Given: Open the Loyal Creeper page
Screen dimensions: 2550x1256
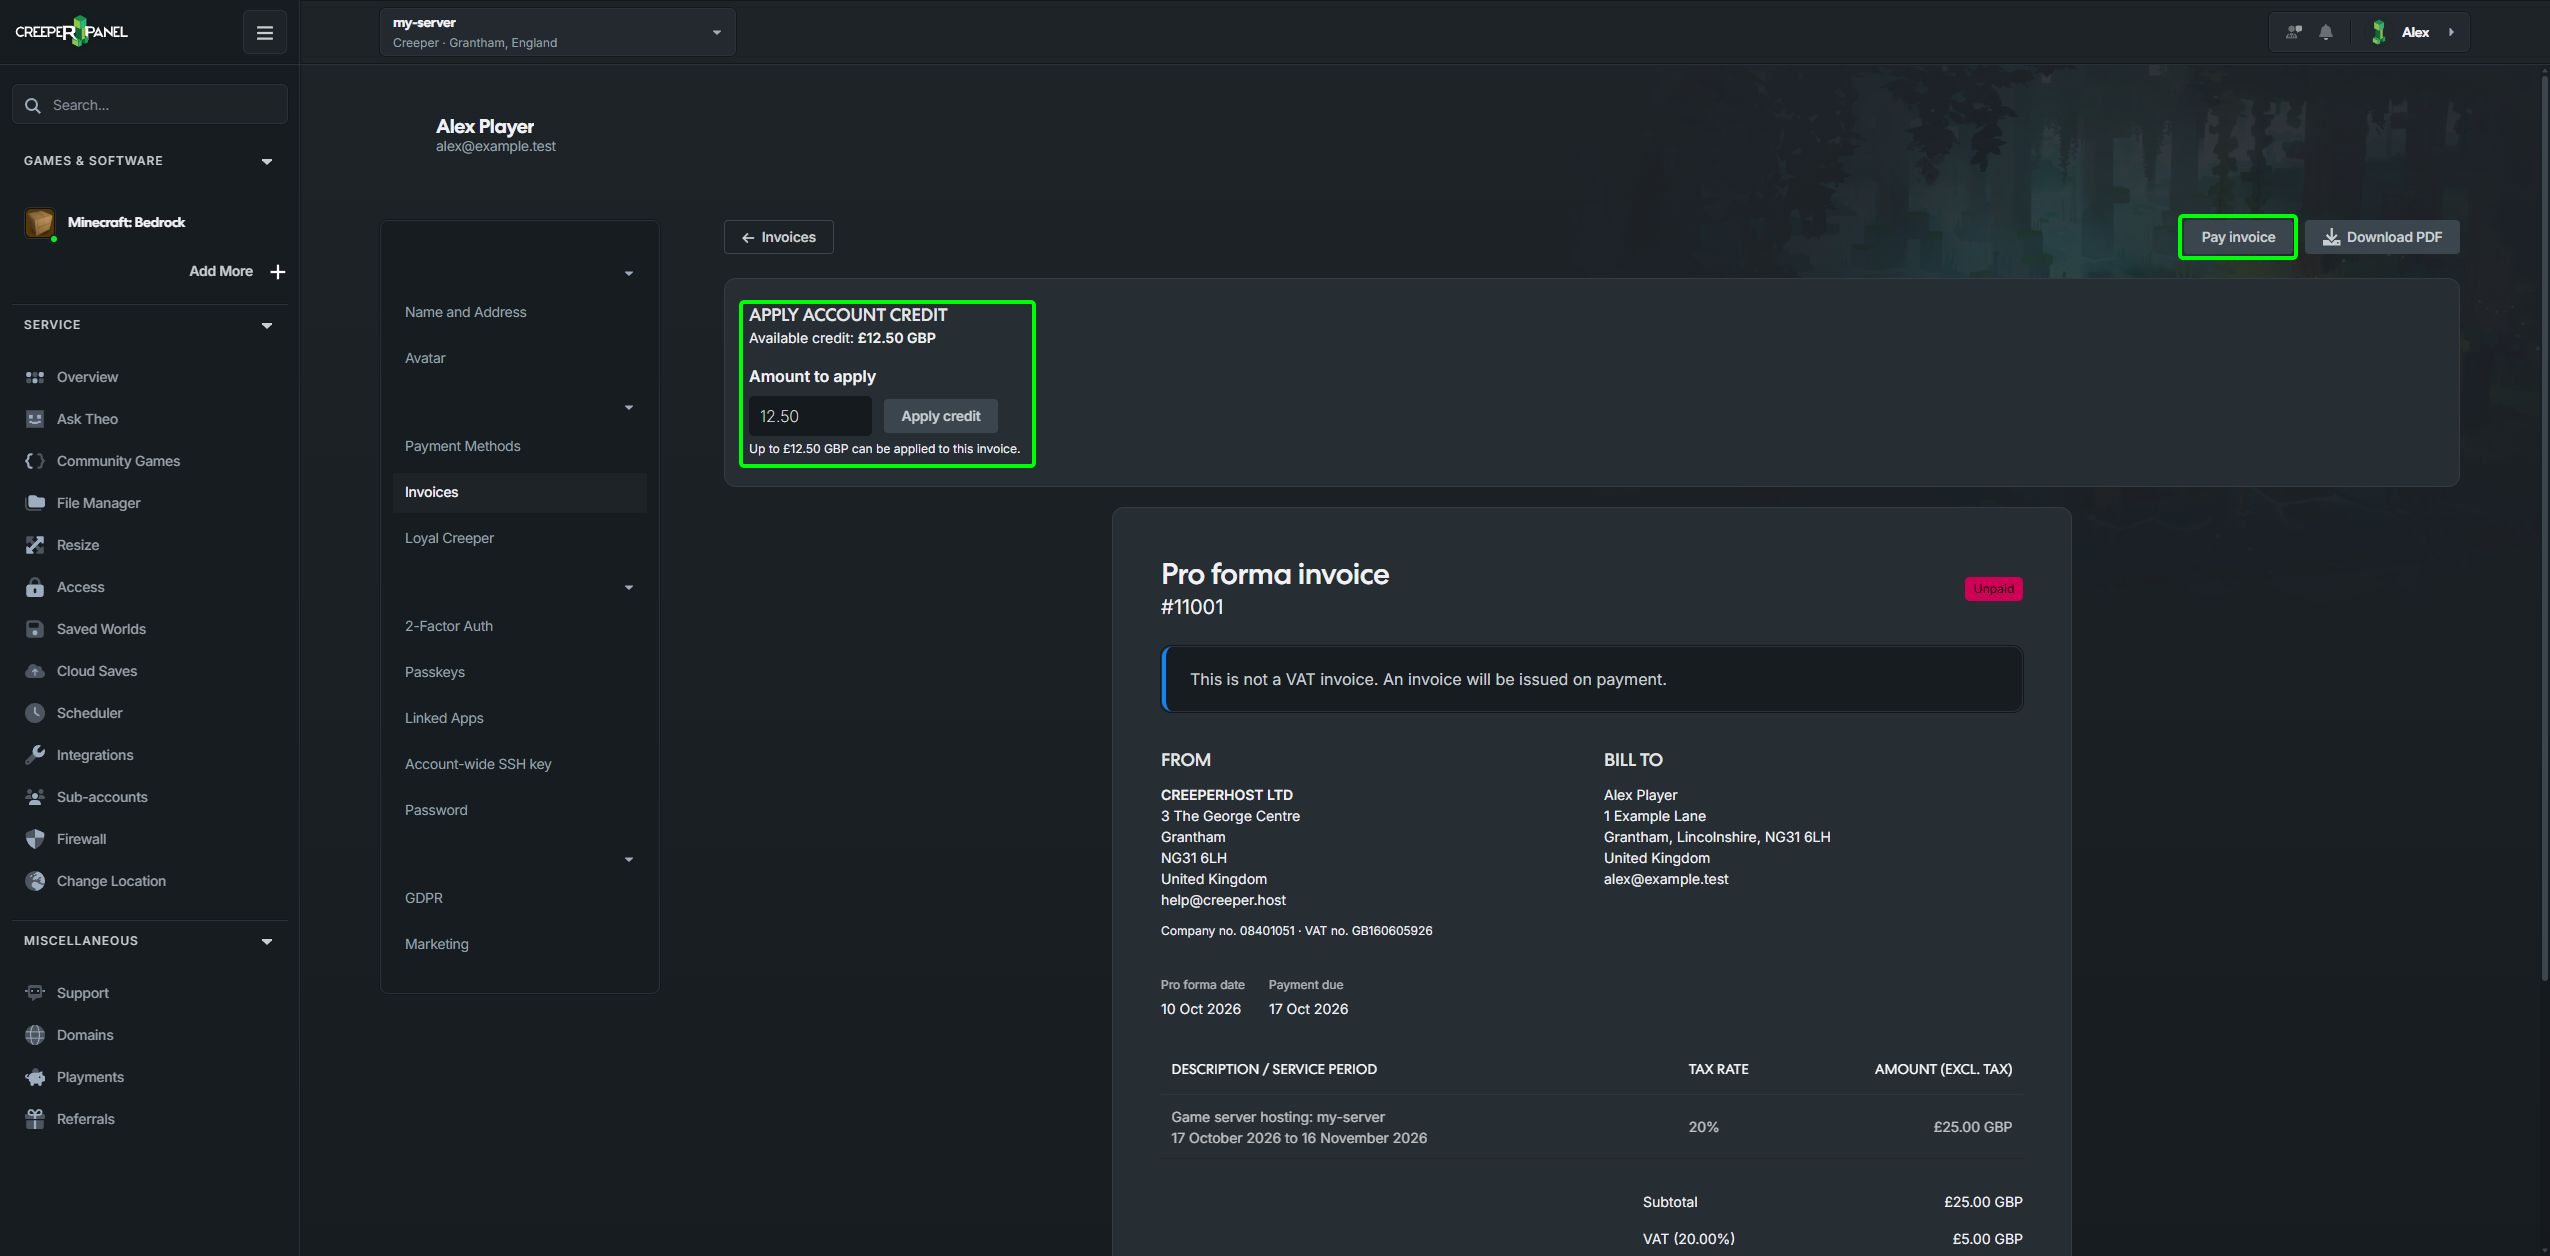Looking at the screenshot, I should coord(520,538).
